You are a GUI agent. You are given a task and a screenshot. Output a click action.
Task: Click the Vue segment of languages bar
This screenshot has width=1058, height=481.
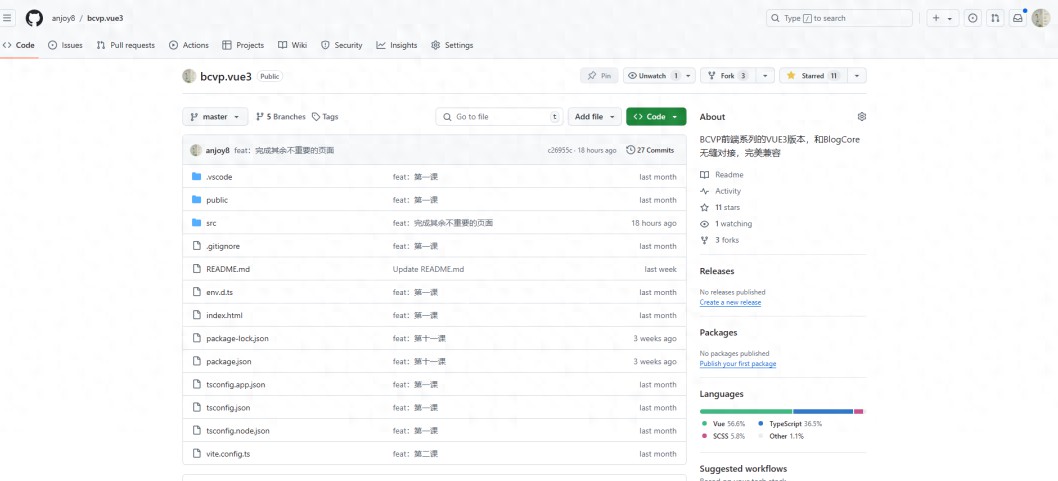click(746, 411)
